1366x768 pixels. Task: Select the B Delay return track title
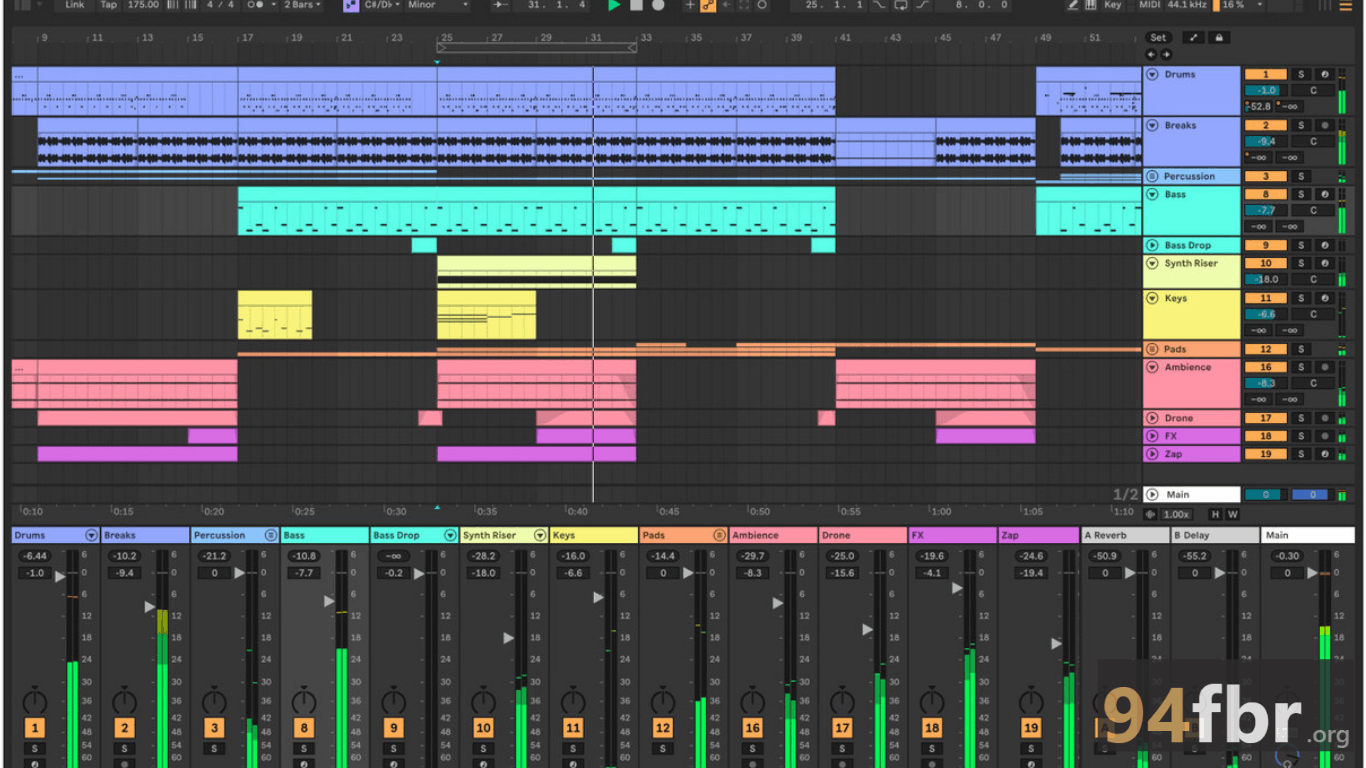[x=1215, y=535]
